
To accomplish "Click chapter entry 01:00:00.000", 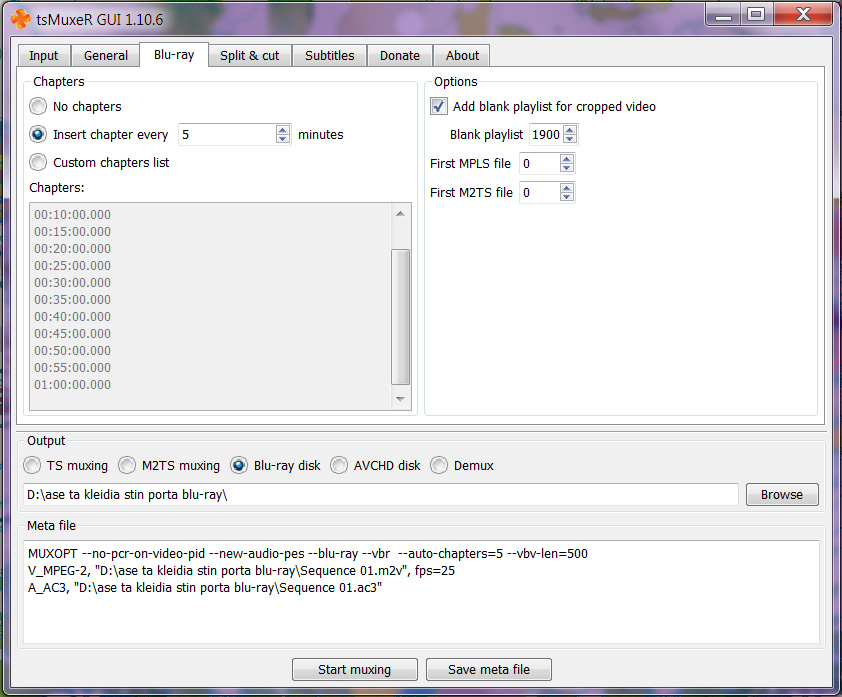I will tap(72, 384).
